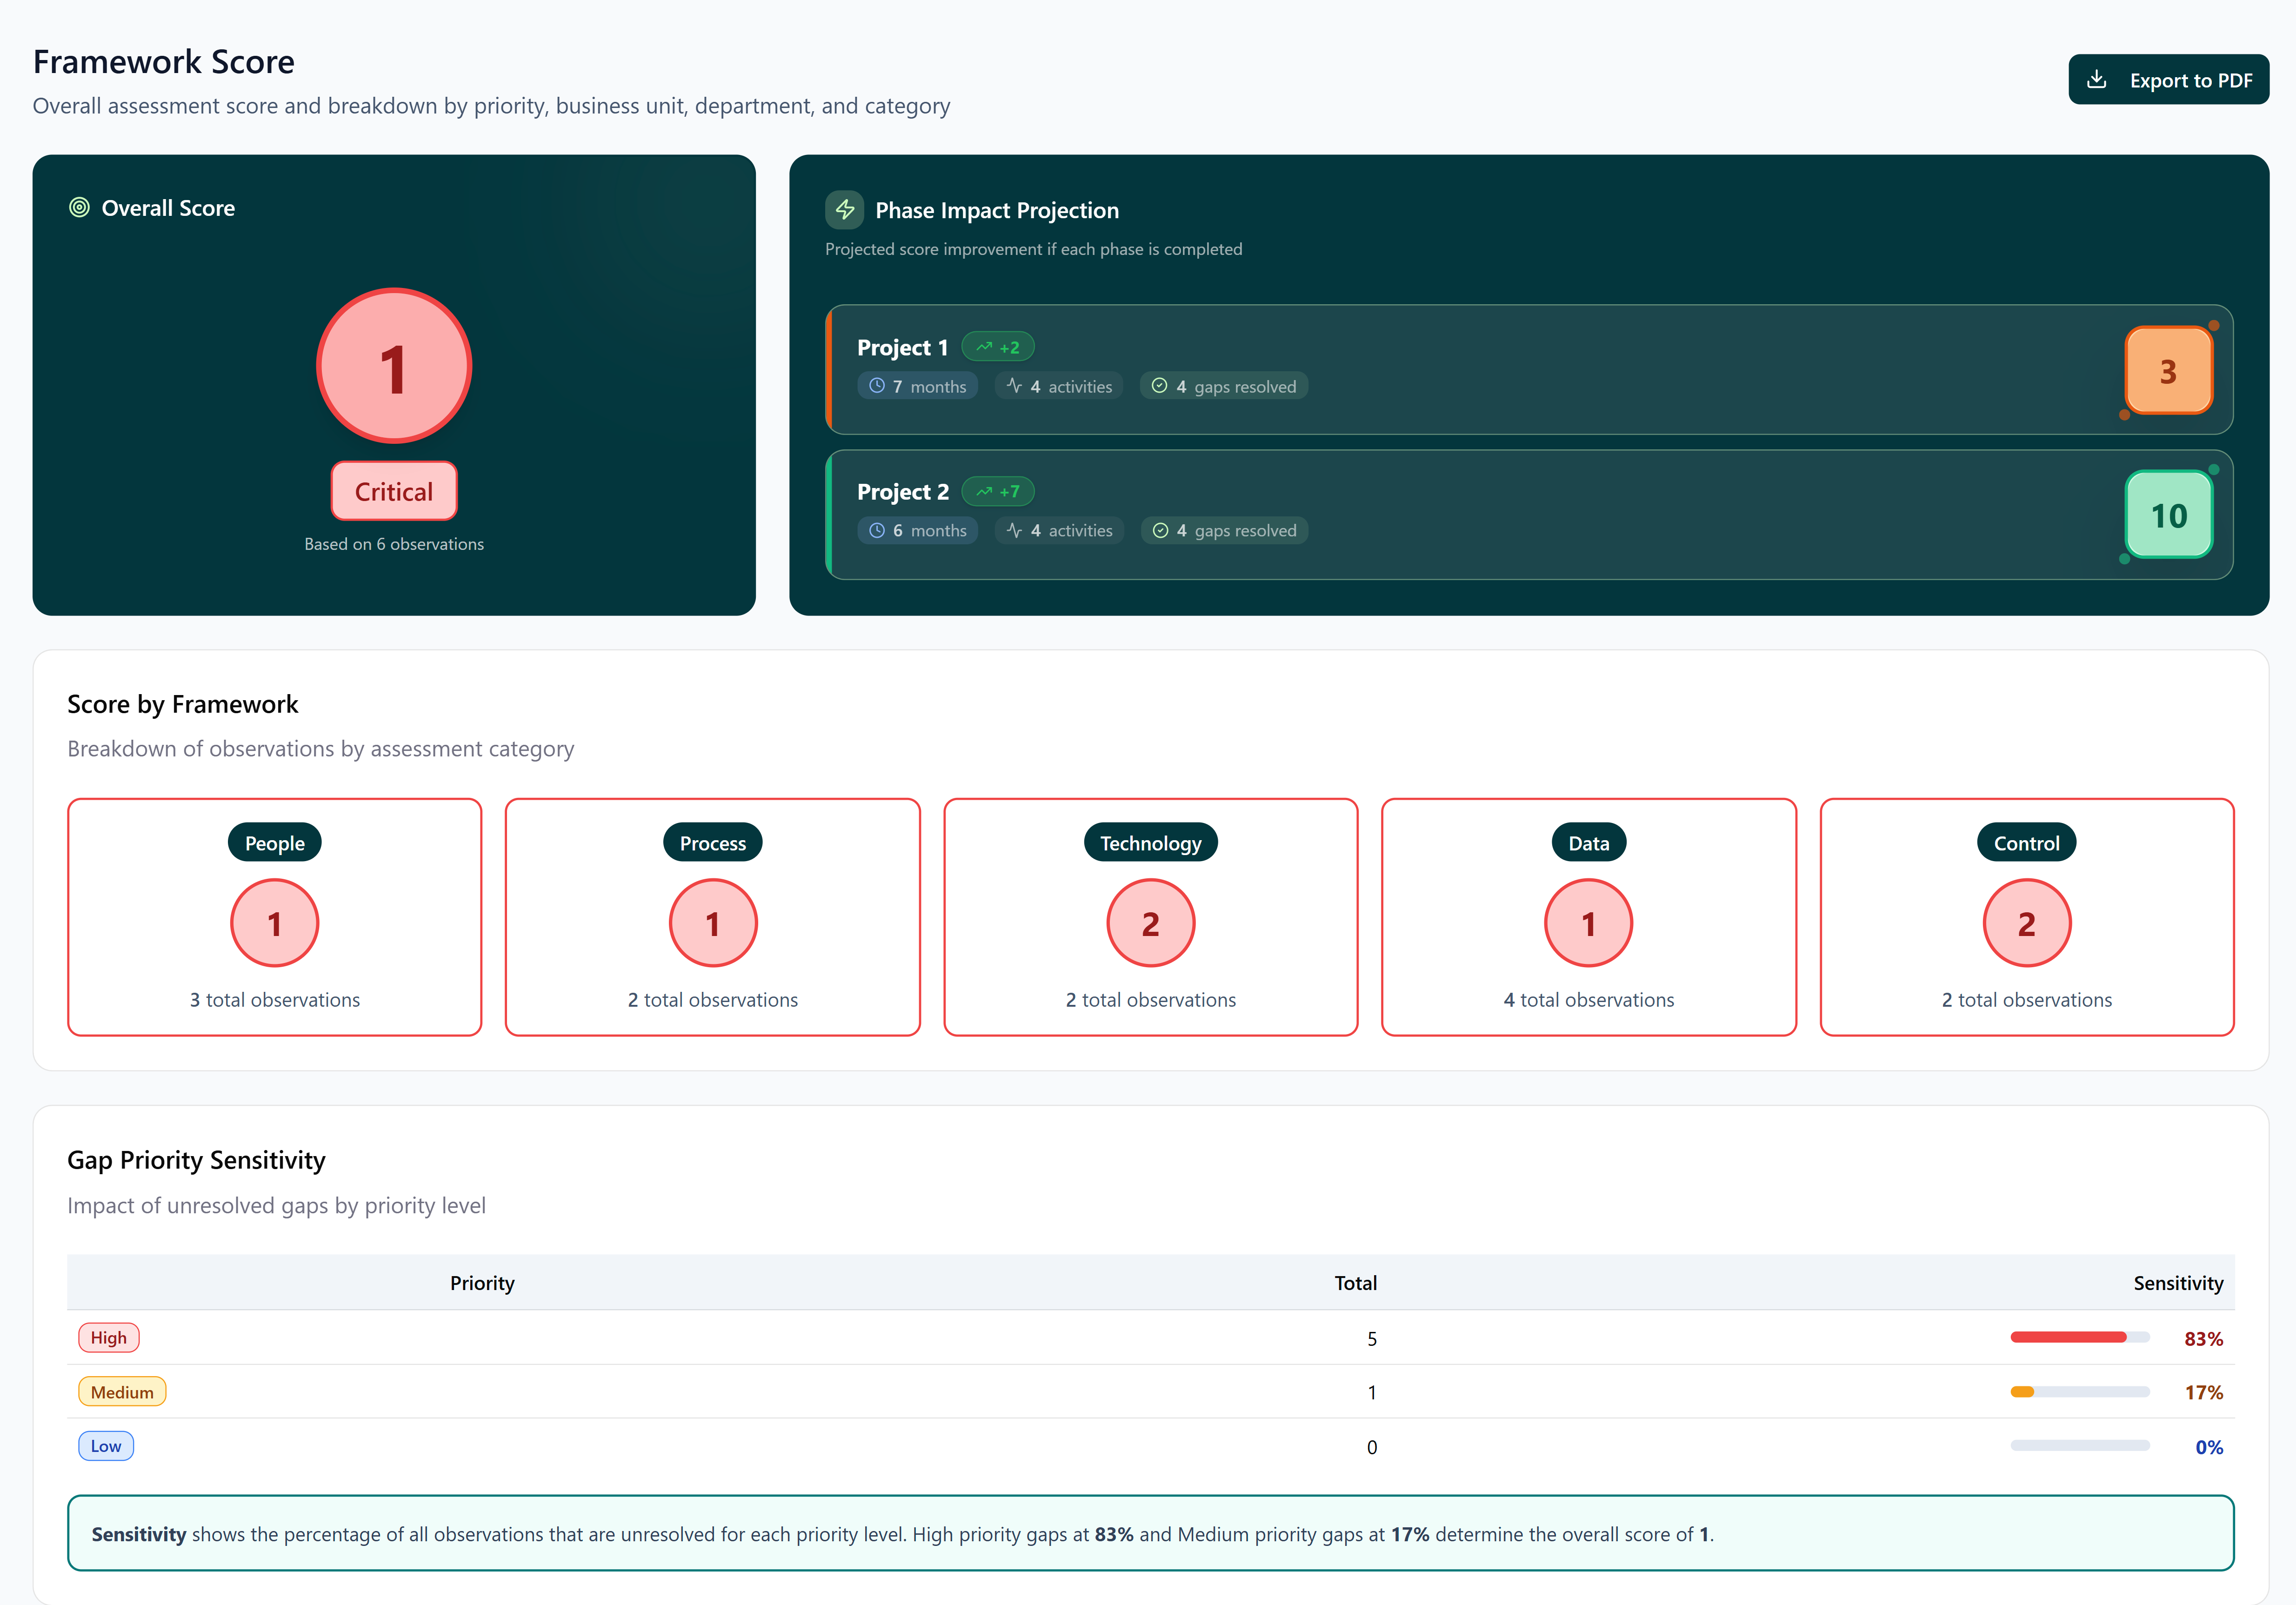Click the checkmark icon in Project 2 gaps resolved
The image size is (2296, 1605).
(x=1160, y=531)
